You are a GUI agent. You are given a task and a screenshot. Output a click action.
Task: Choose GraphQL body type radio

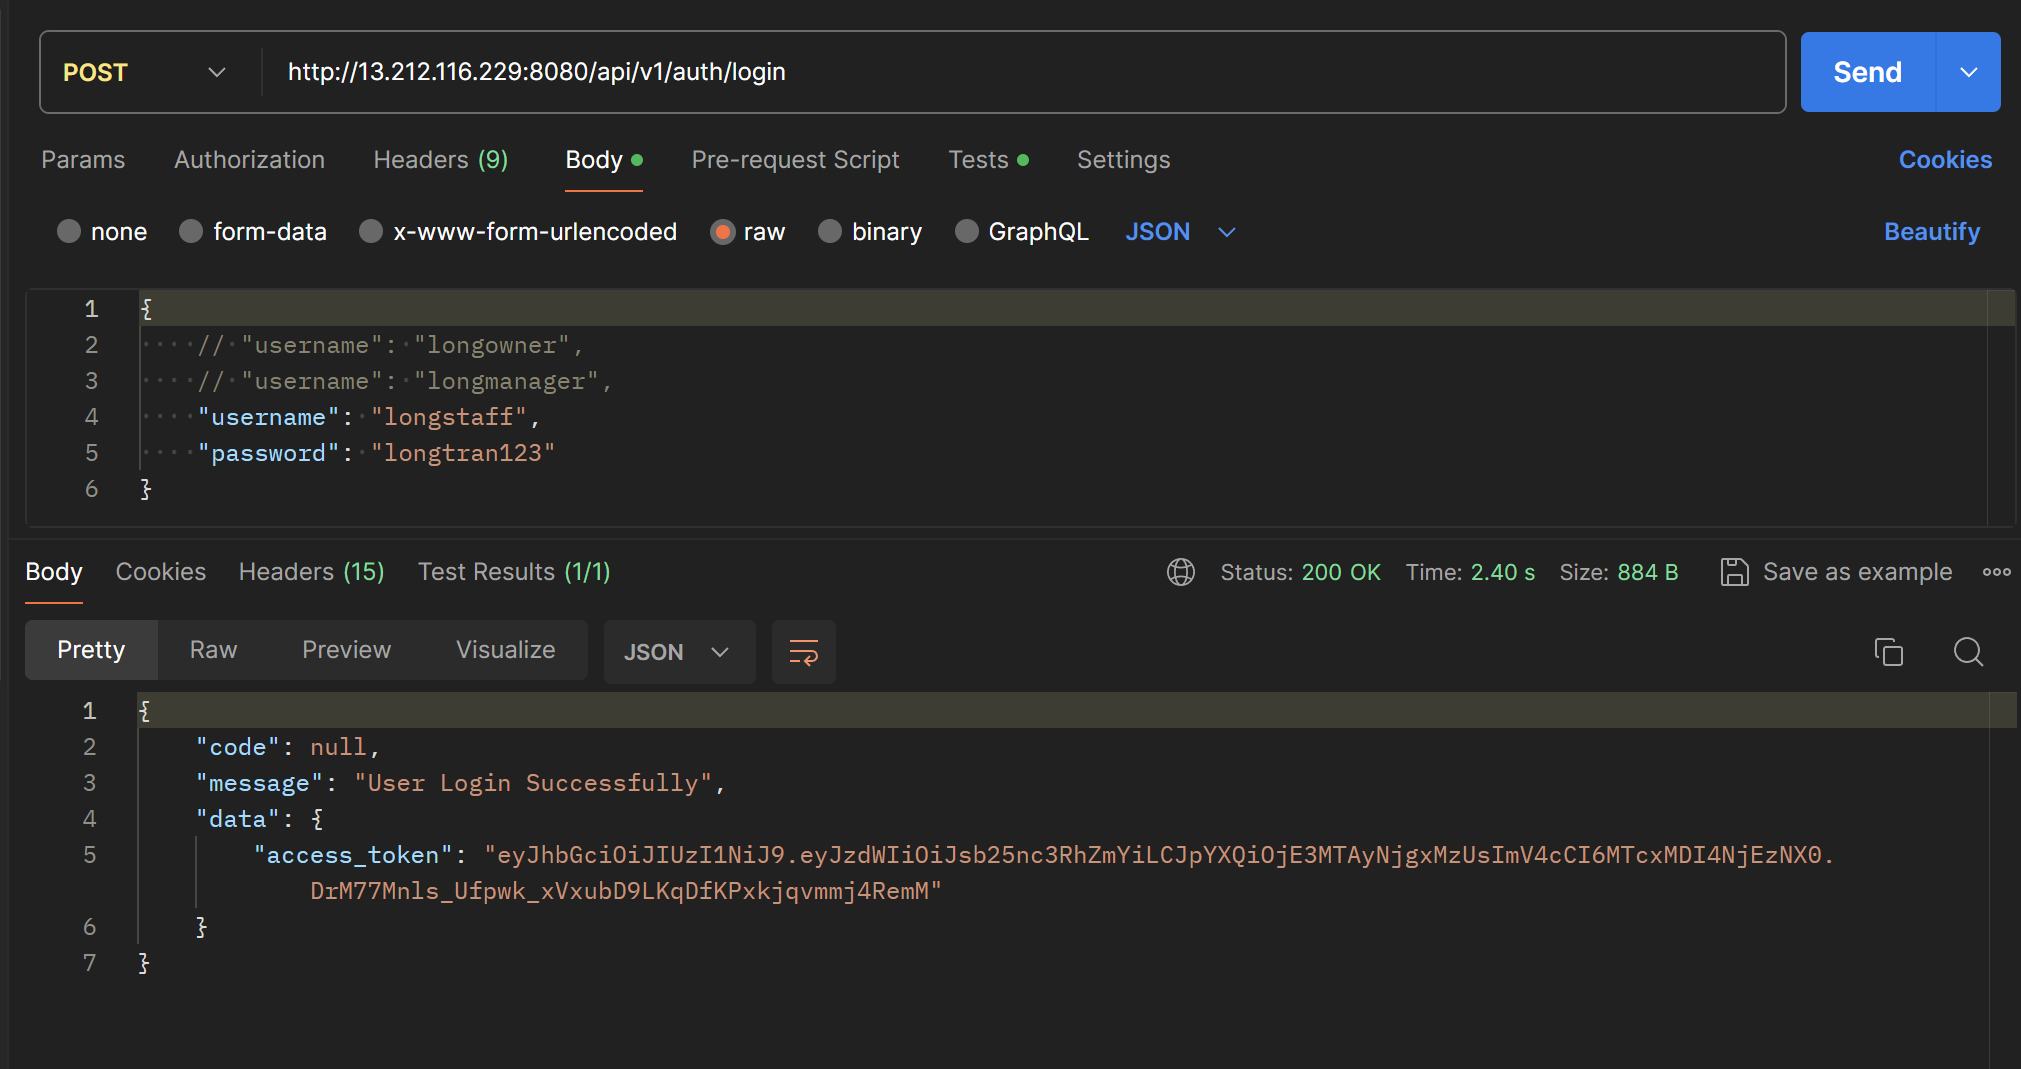[x=966, y=231]
